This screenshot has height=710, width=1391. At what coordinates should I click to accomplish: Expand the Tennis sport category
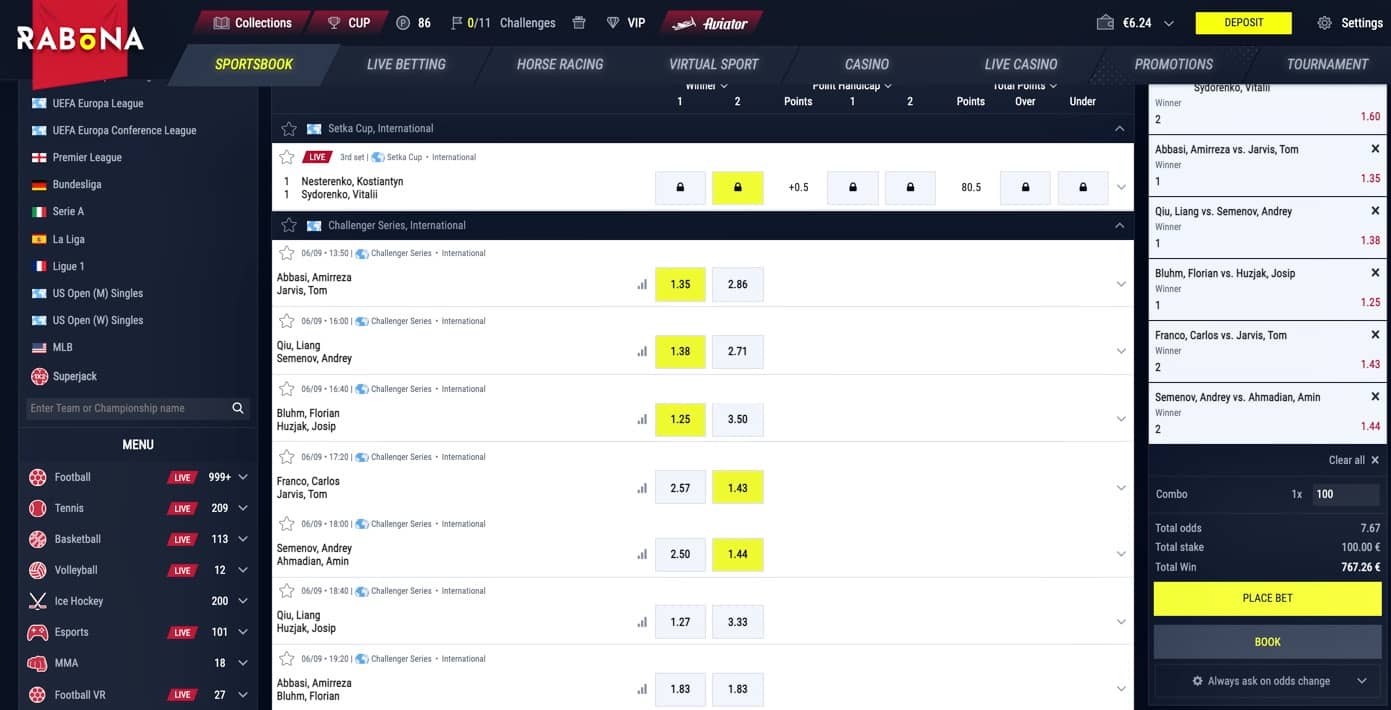243,508
